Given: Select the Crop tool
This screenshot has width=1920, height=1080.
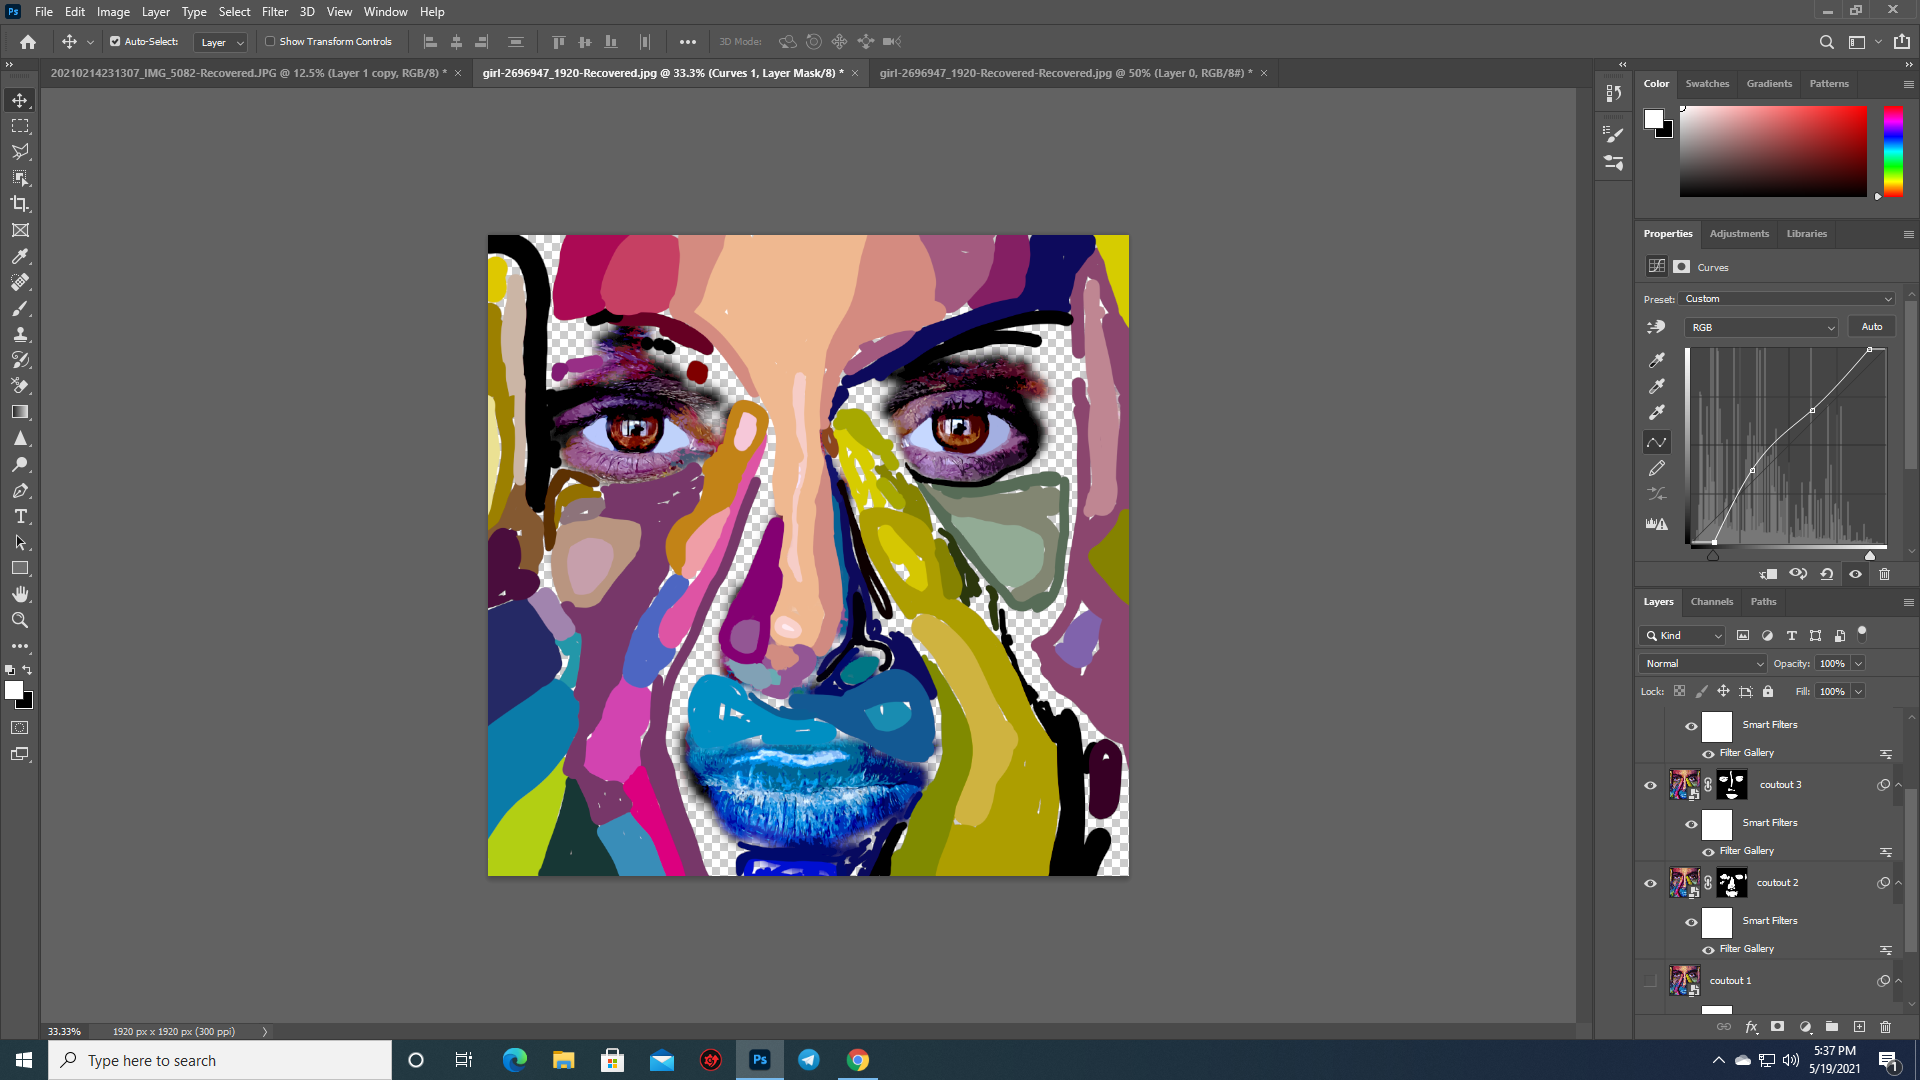Looking at the screenshot, I should tap(20, 204).
